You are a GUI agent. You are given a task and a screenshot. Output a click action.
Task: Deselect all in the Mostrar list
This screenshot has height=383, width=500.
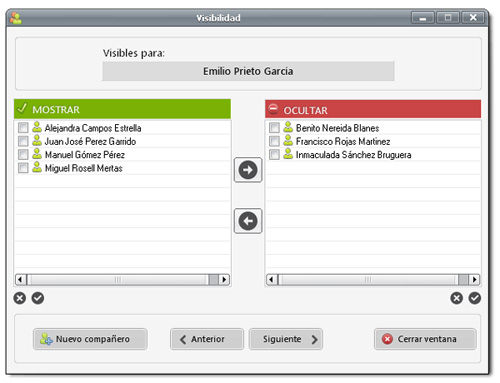20,298
